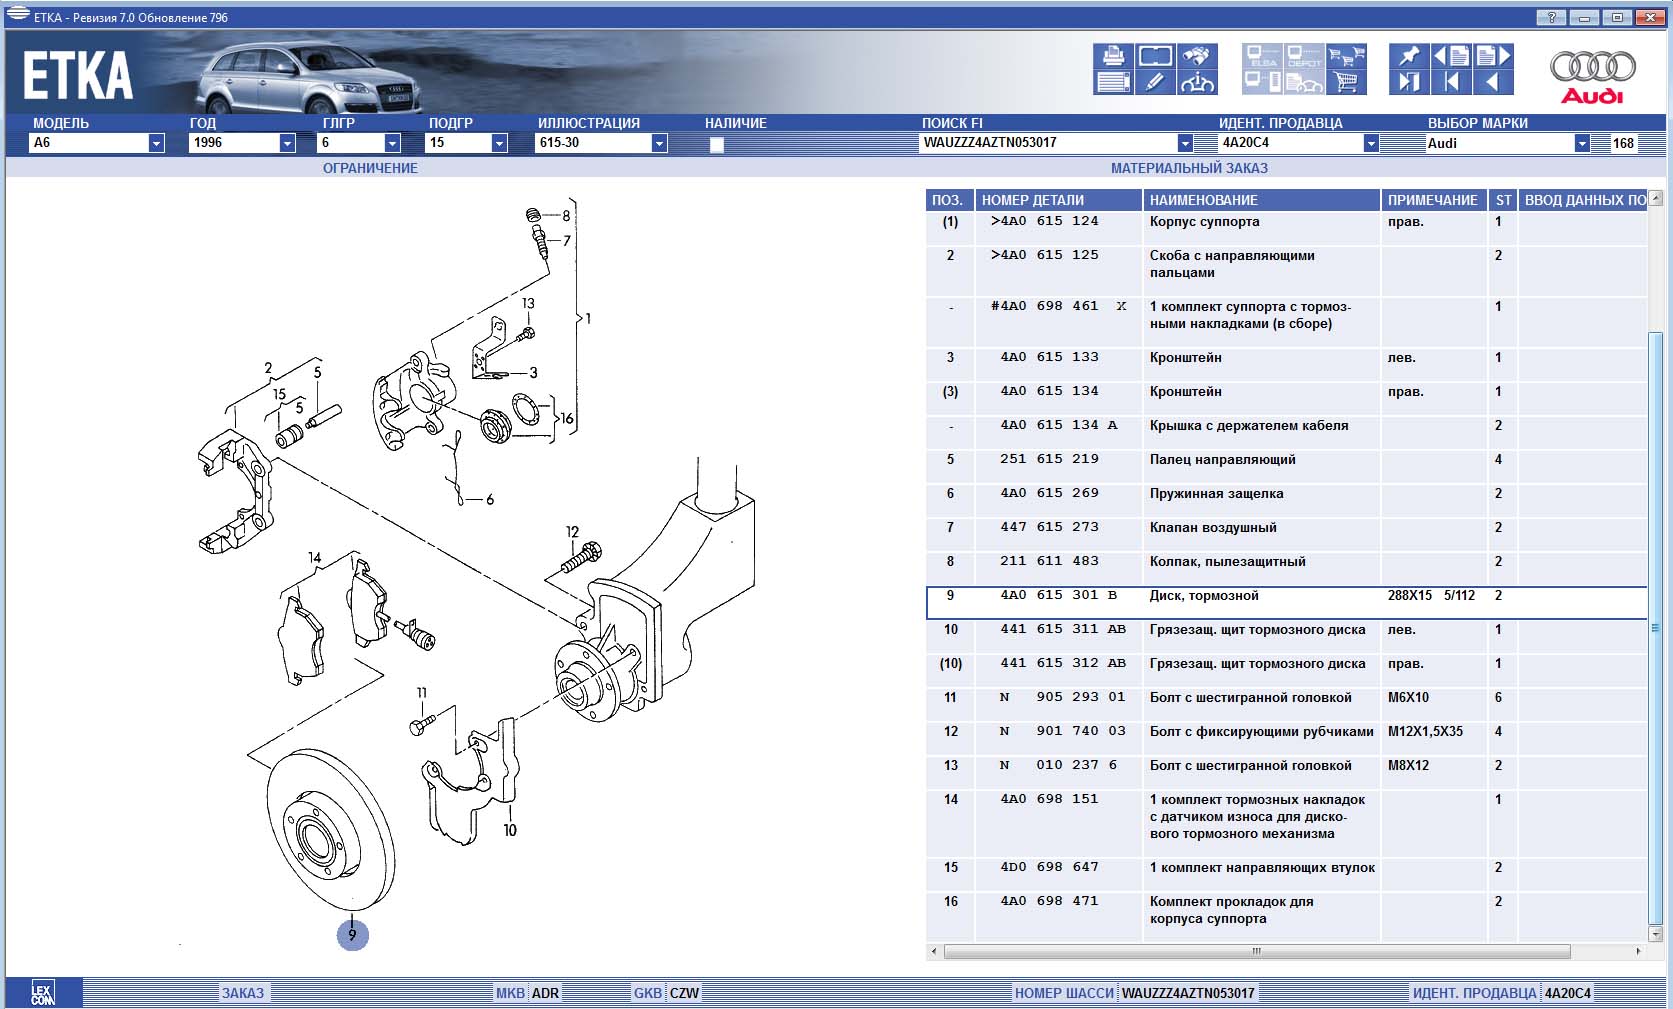Screen dimensions: 1673x1009
Task: Open the single shopping cart icon
Action: coord(1346,82)
